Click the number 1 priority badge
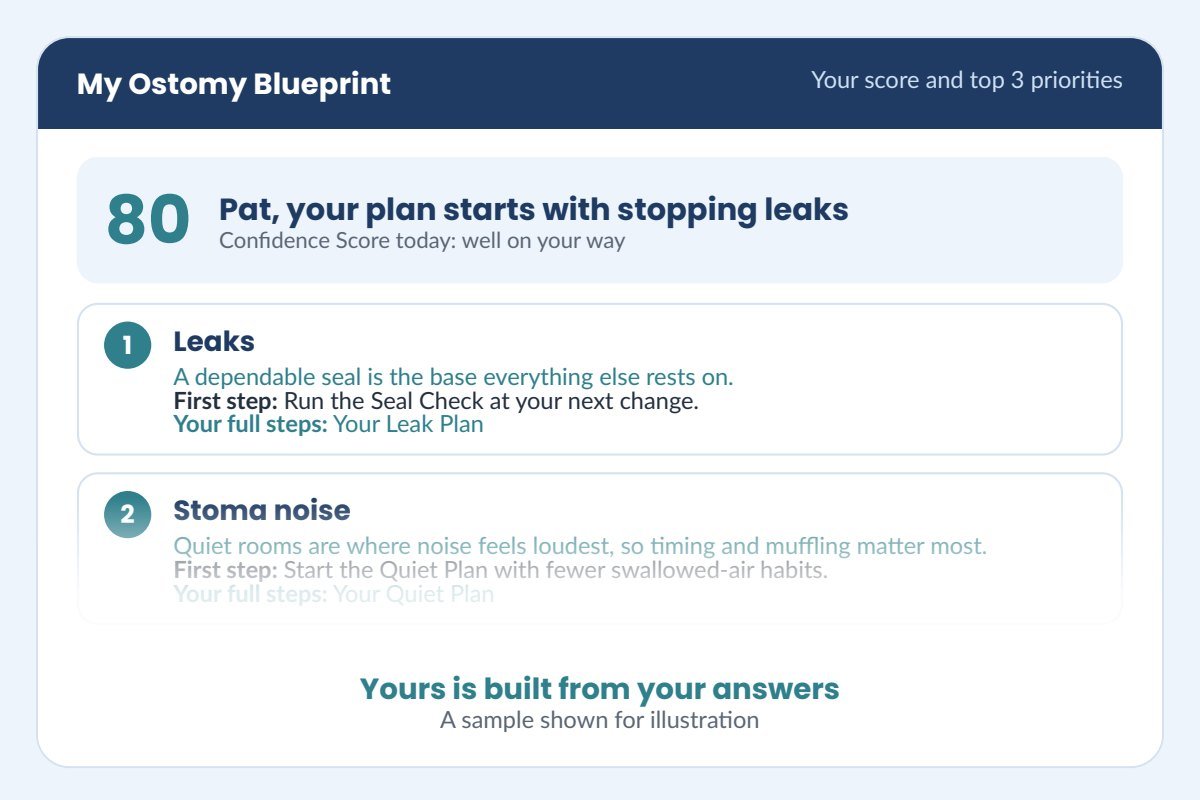Viewport: 1200px width, 800px height. (x=127, y=345)
